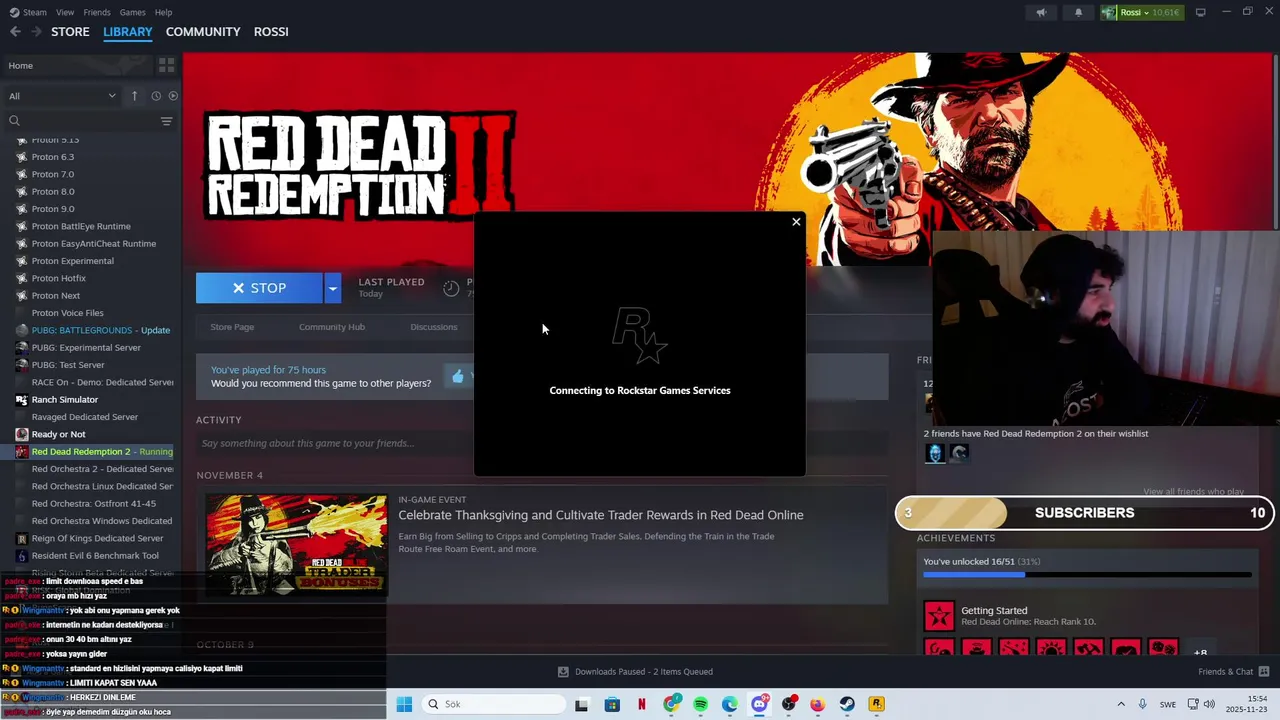Image resolution: width=1280 pixels, height=720 pixels.
Task: Open the Games menu
Action: coord(133,12)
